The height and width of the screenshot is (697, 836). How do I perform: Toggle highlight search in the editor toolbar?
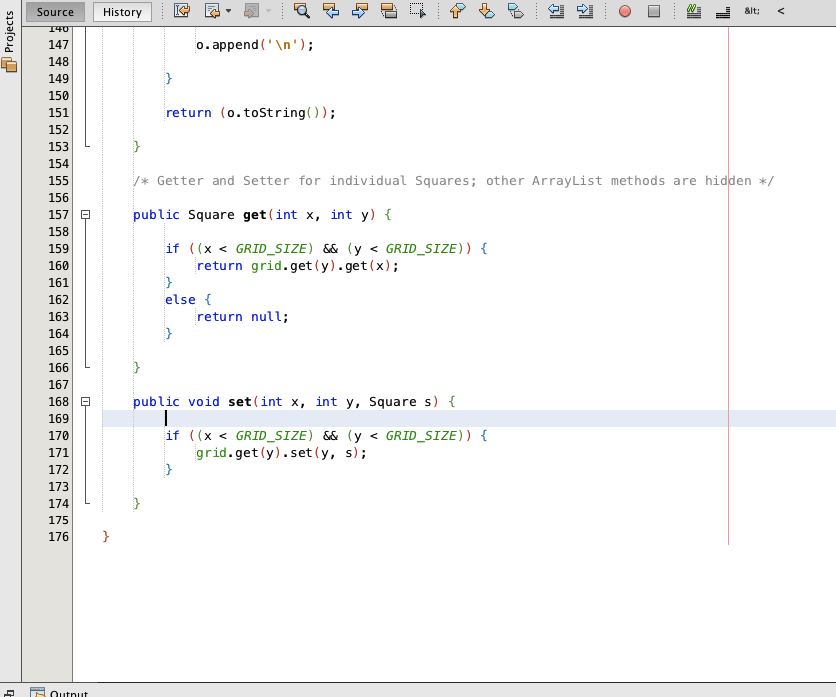coord(389,11)
